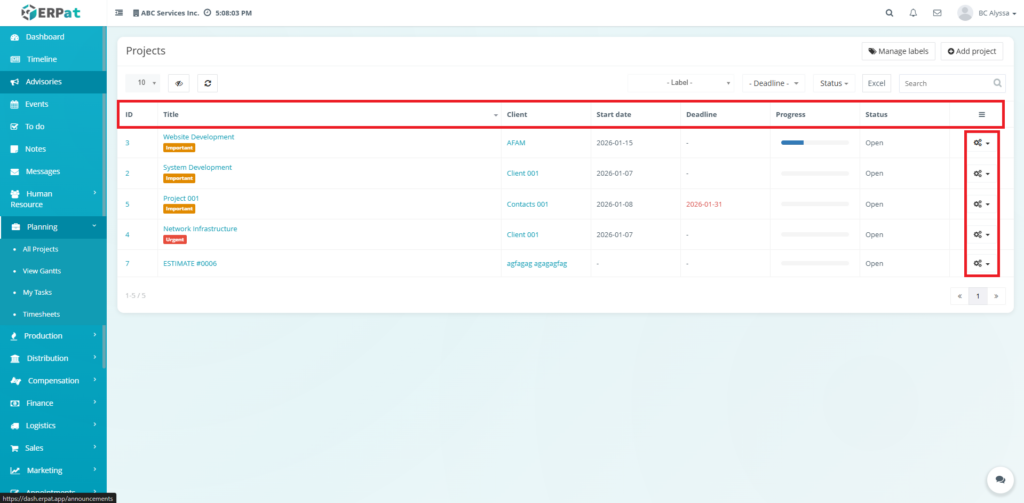Expand the Status filter dropdown
This screenshot has height=503, width=1024.
[x=834, y=83]
